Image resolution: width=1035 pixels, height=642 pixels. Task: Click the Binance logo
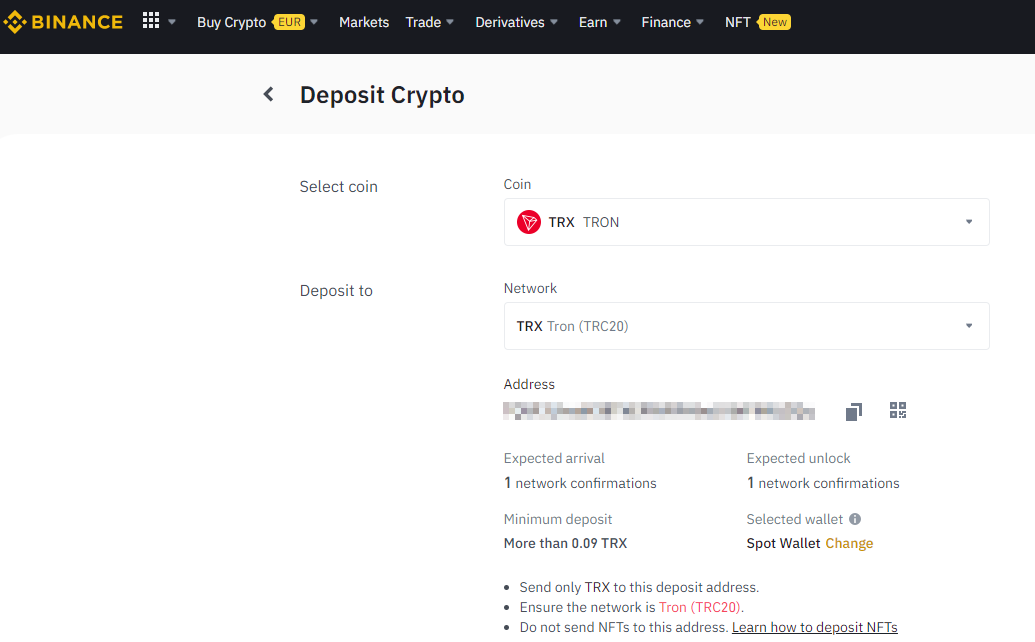(63, 22)
